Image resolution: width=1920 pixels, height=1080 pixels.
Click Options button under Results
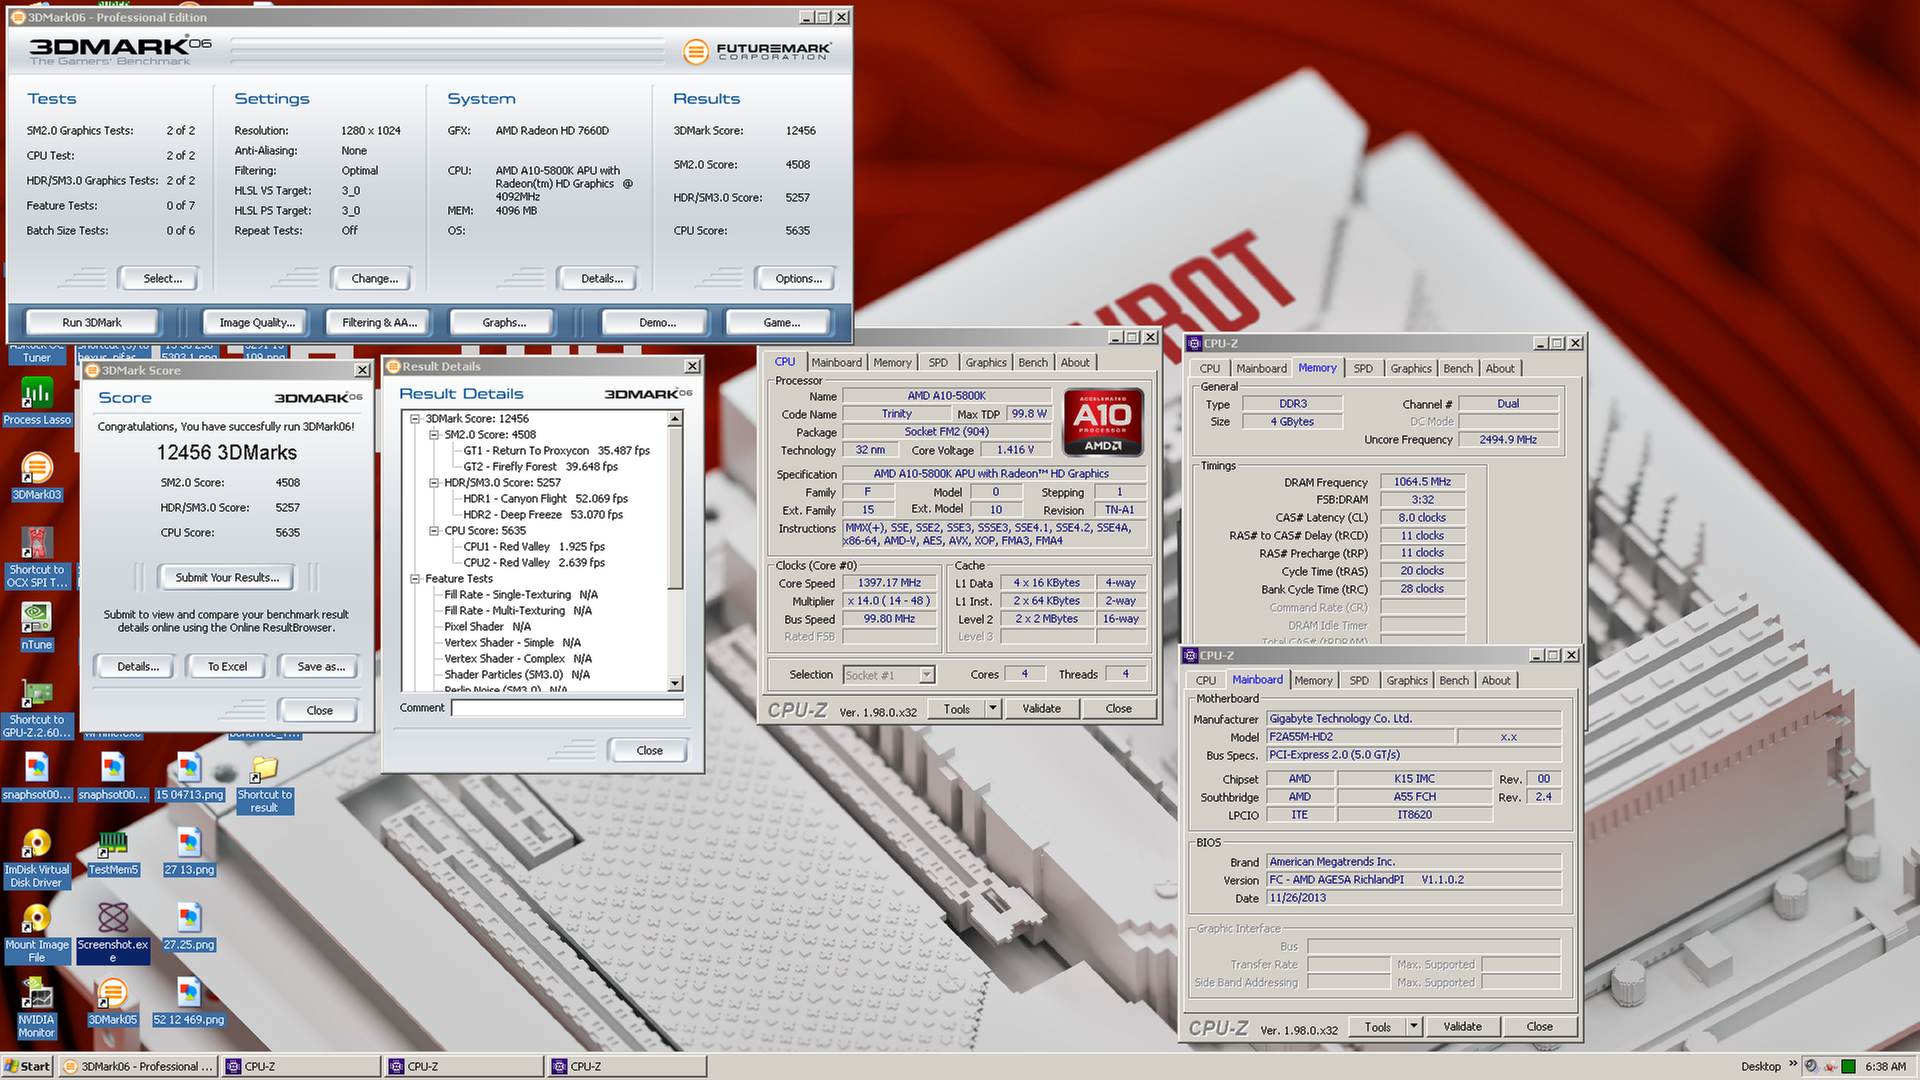pos(798,279)
